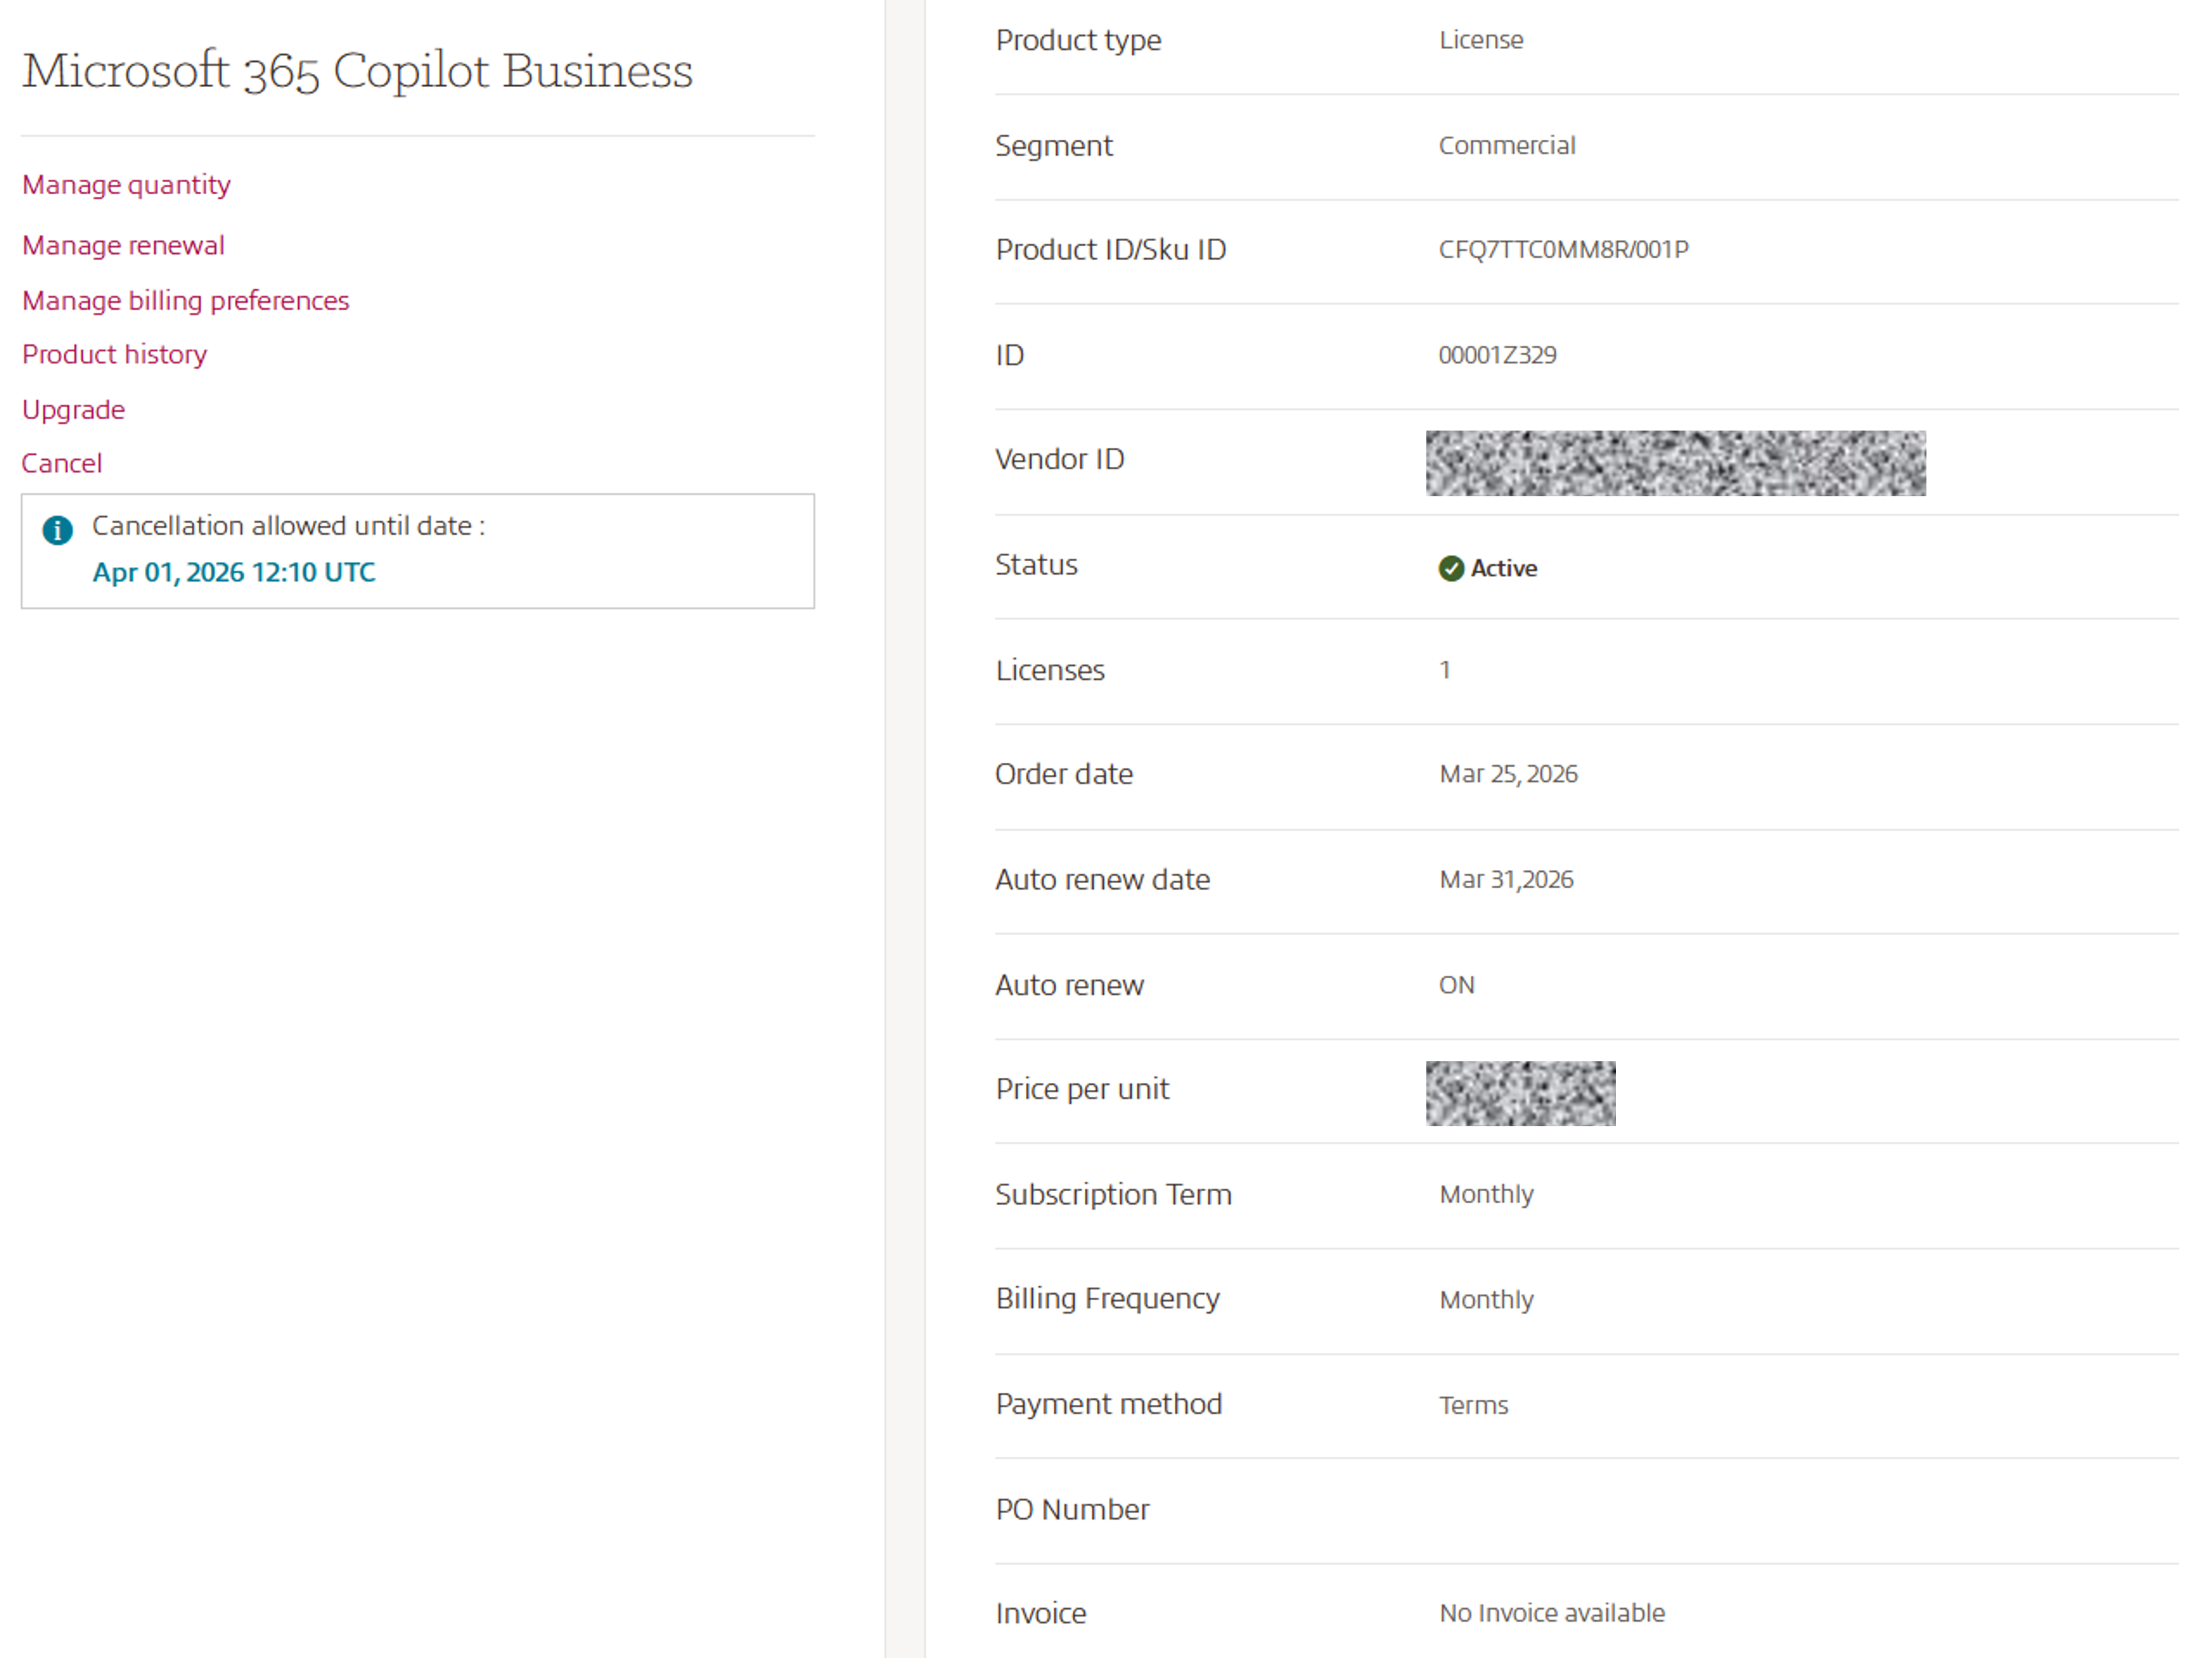Click the cancellation deadline date Apr 01, 2026

point(234,572)
